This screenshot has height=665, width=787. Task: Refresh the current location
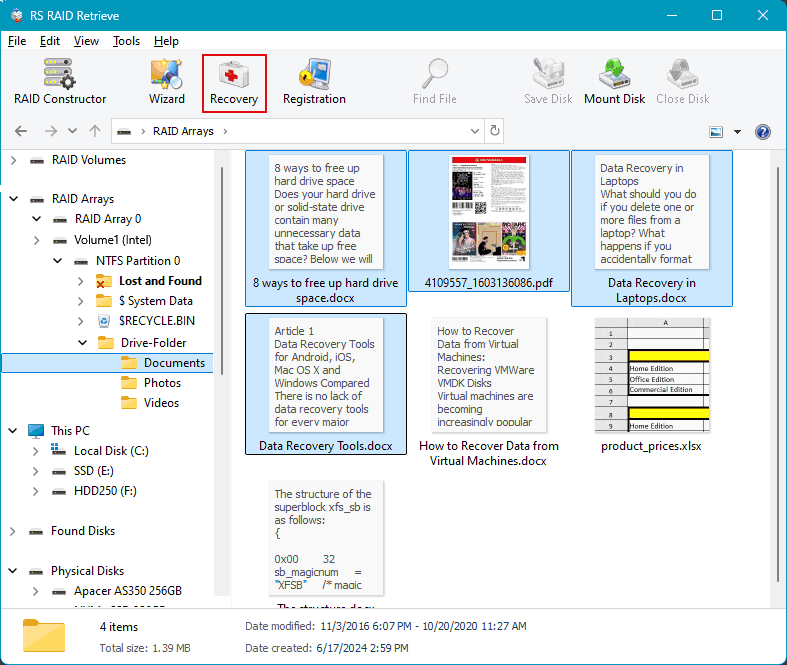pos(495,131)
